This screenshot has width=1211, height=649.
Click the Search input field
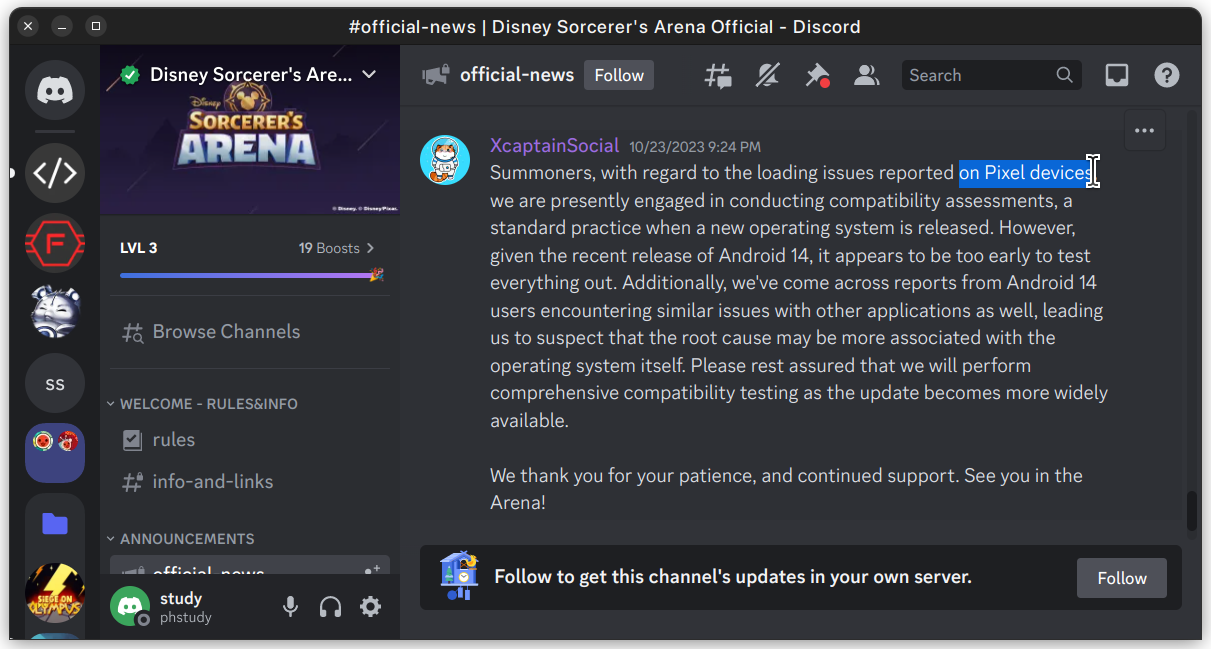(978, 75)
